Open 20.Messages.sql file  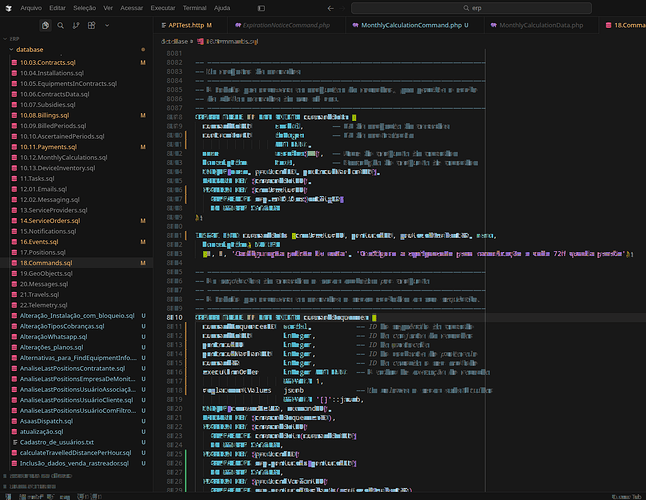pos(44,284)
